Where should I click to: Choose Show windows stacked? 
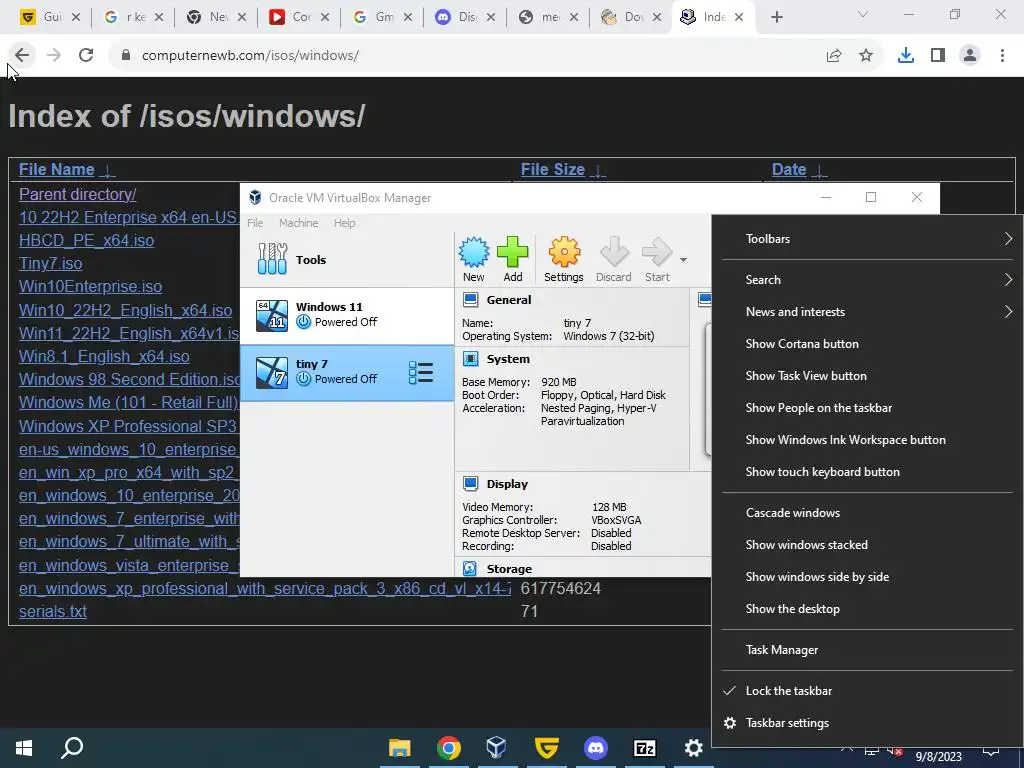click(867, 545)
